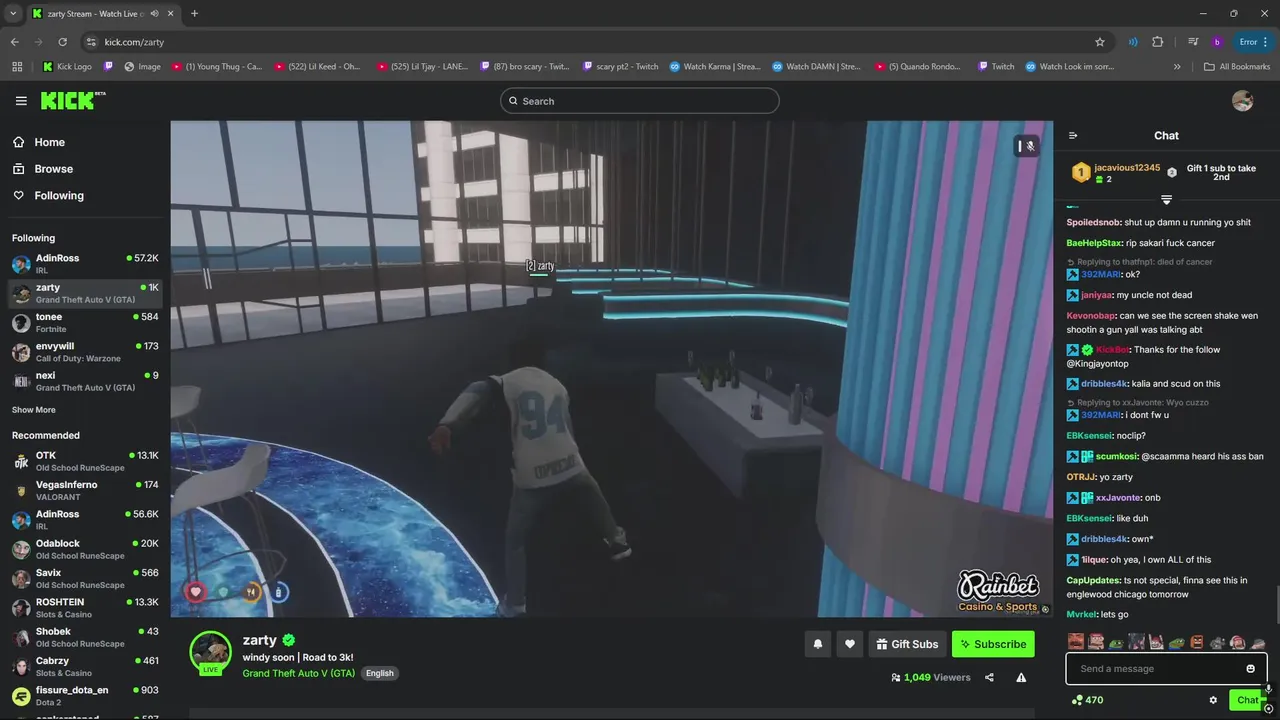Screen dimensions: 1280x720
Task: Expand the pinned leaderboard chevron in chat
Action: [1166, 200]
